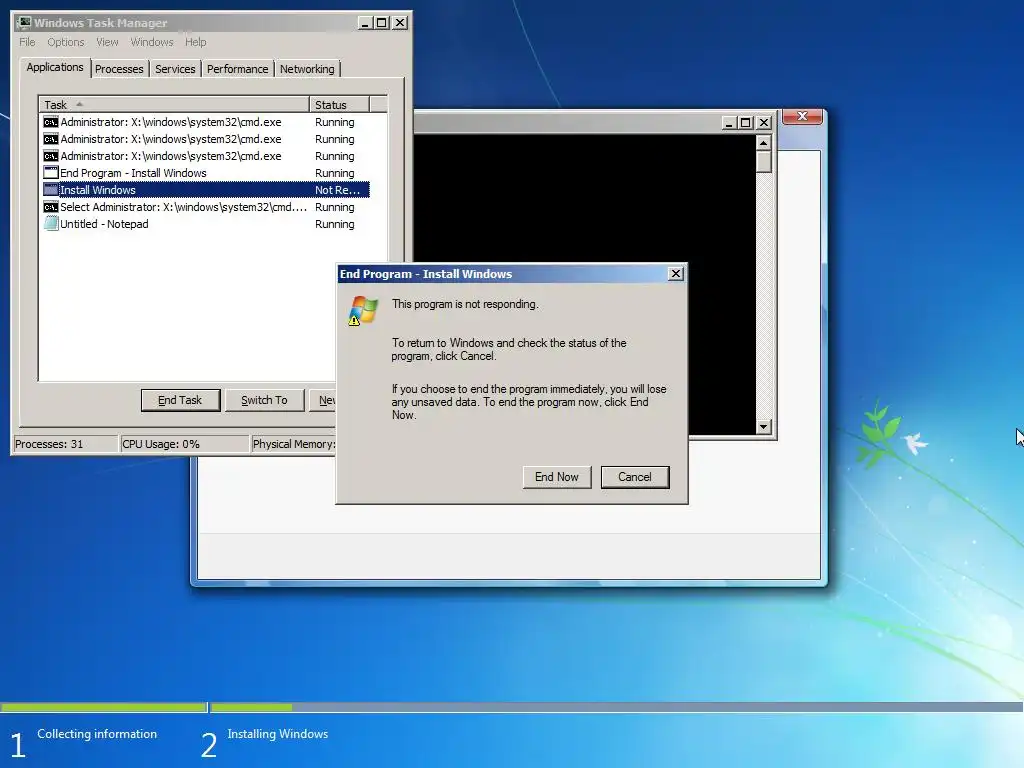The width and height of the screenshot is (1024, 768).
Task: Click the command prompt scrollbar up arrow
Action: point(763,142)
